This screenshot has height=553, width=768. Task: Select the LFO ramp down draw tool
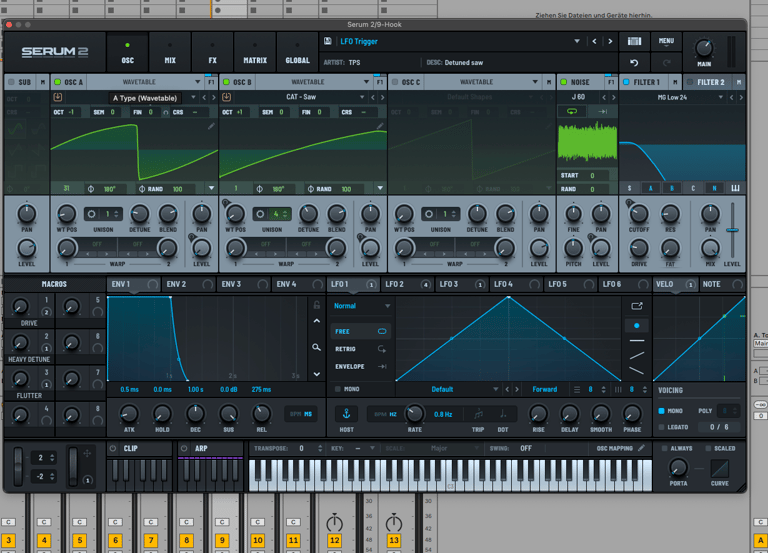coord(637,371)
